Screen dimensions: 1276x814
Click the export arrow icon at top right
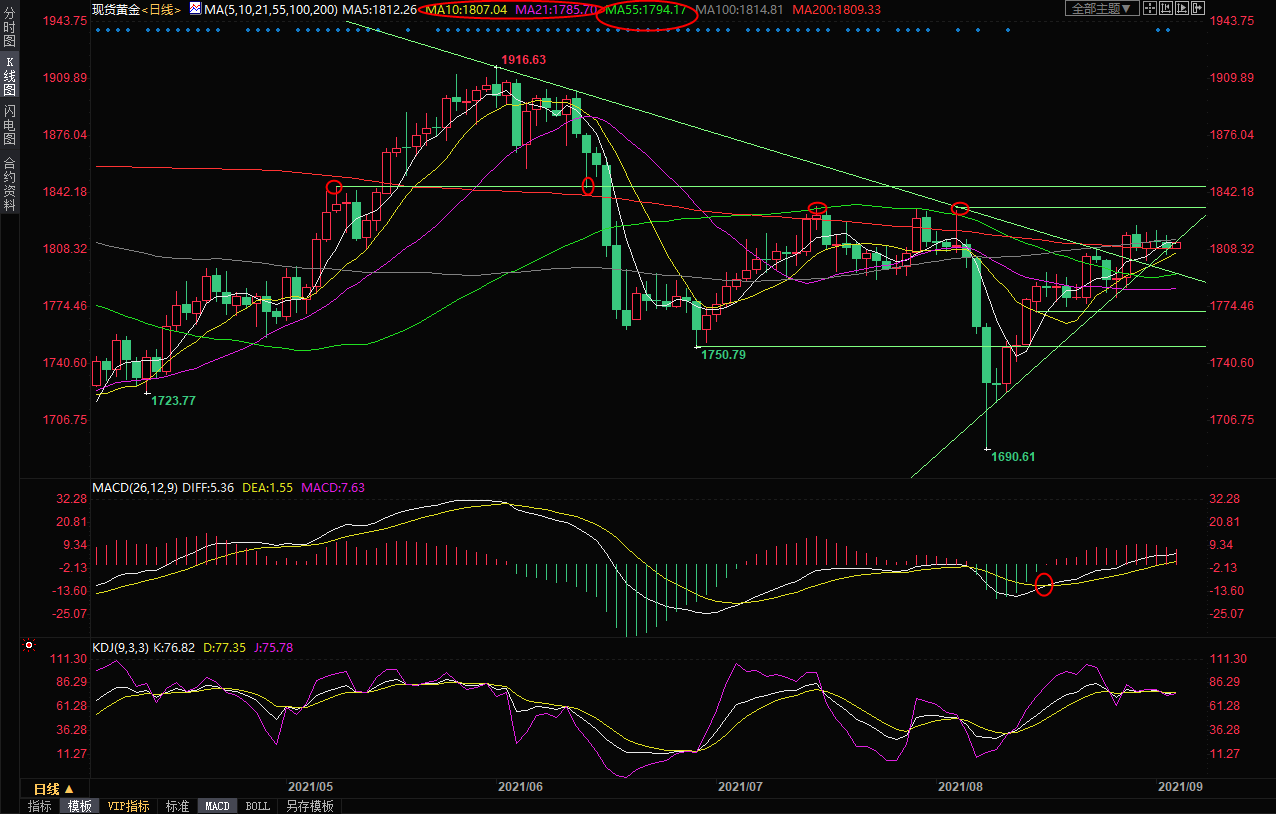click(1198, 8)
